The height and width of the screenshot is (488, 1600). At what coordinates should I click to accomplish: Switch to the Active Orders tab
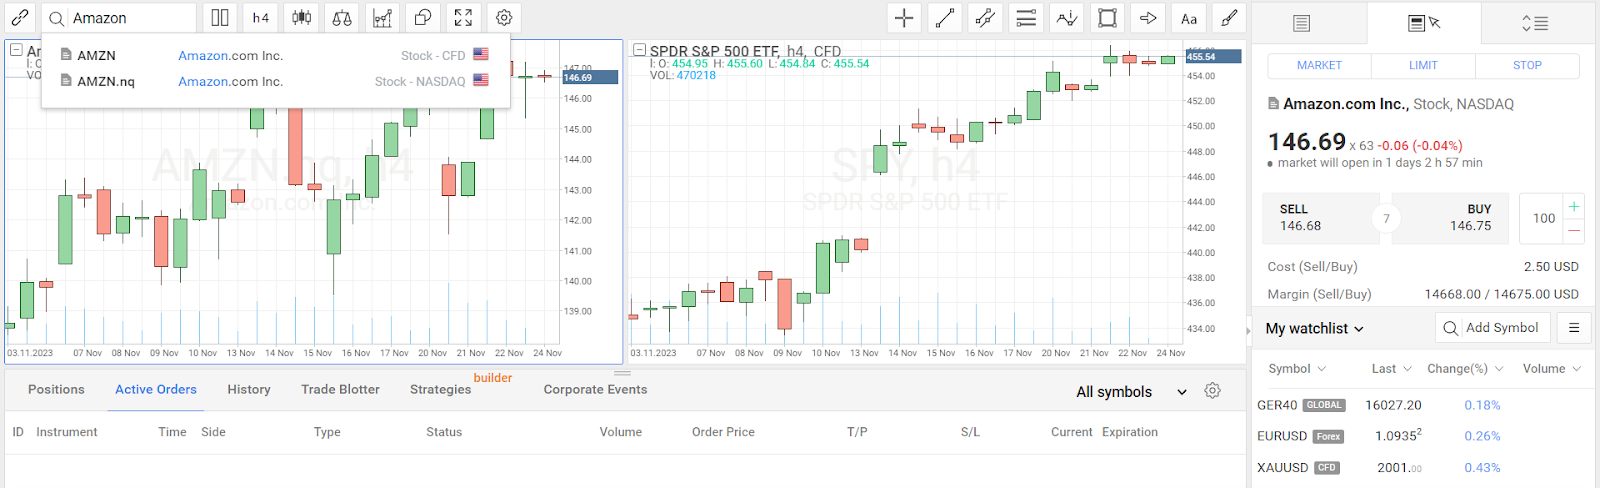(156, 389)
